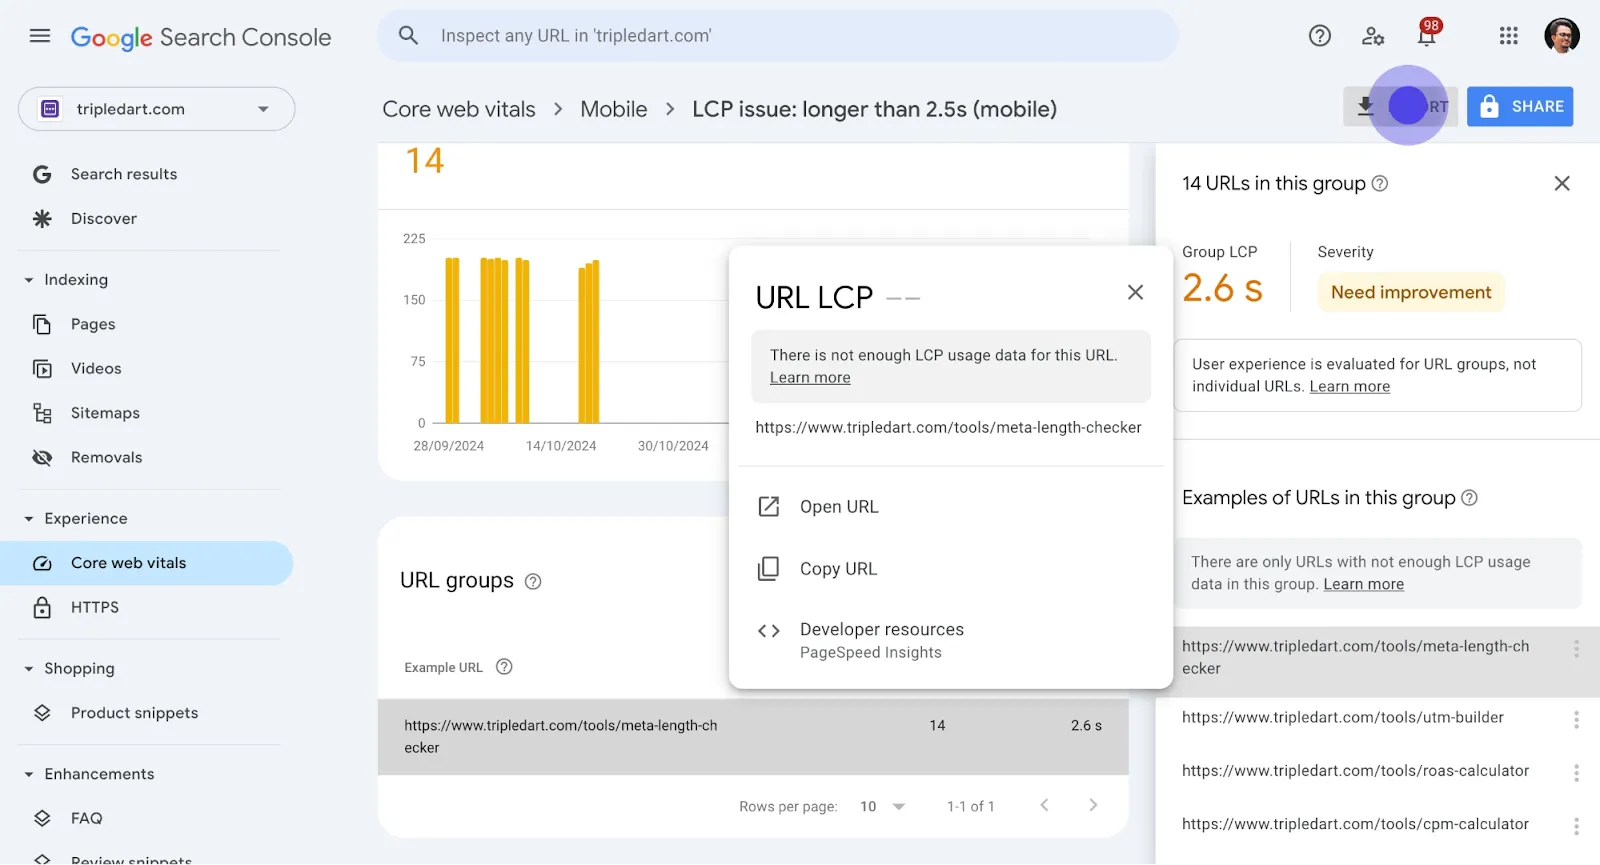Open Search results in sidebar
This screenshot has width=1600, height=865.
(124, 174)
